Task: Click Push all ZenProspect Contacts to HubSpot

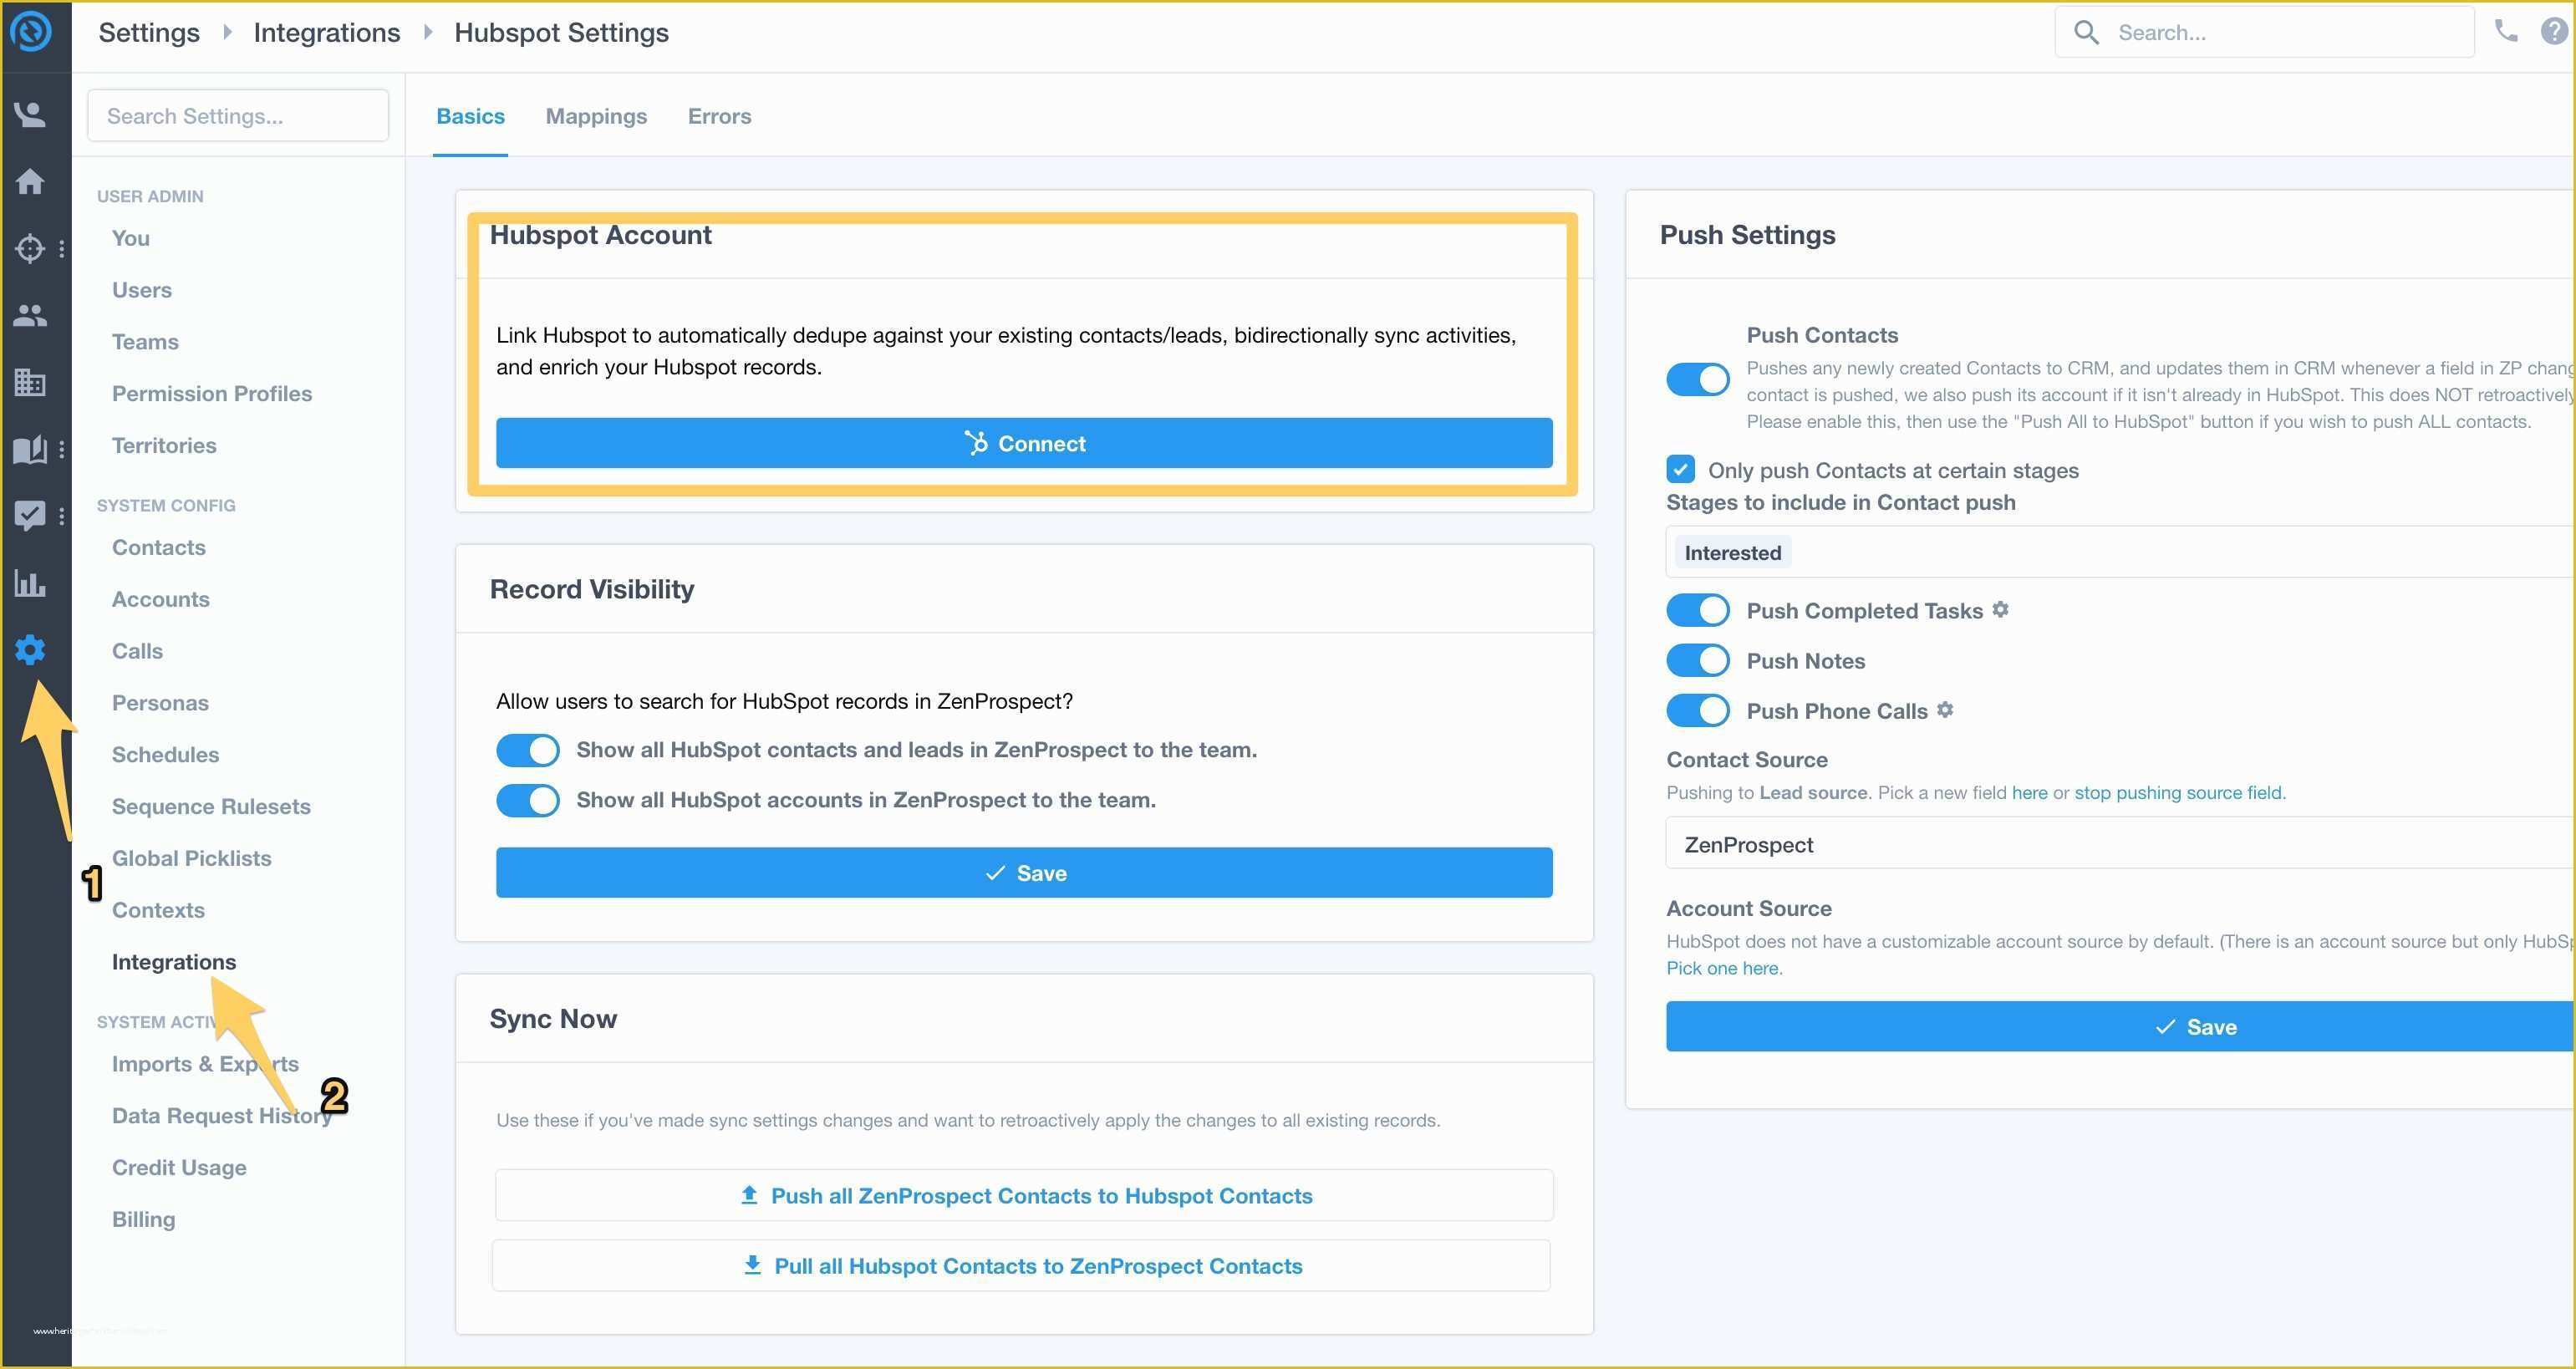Action: click(x=1024, y=1193)
